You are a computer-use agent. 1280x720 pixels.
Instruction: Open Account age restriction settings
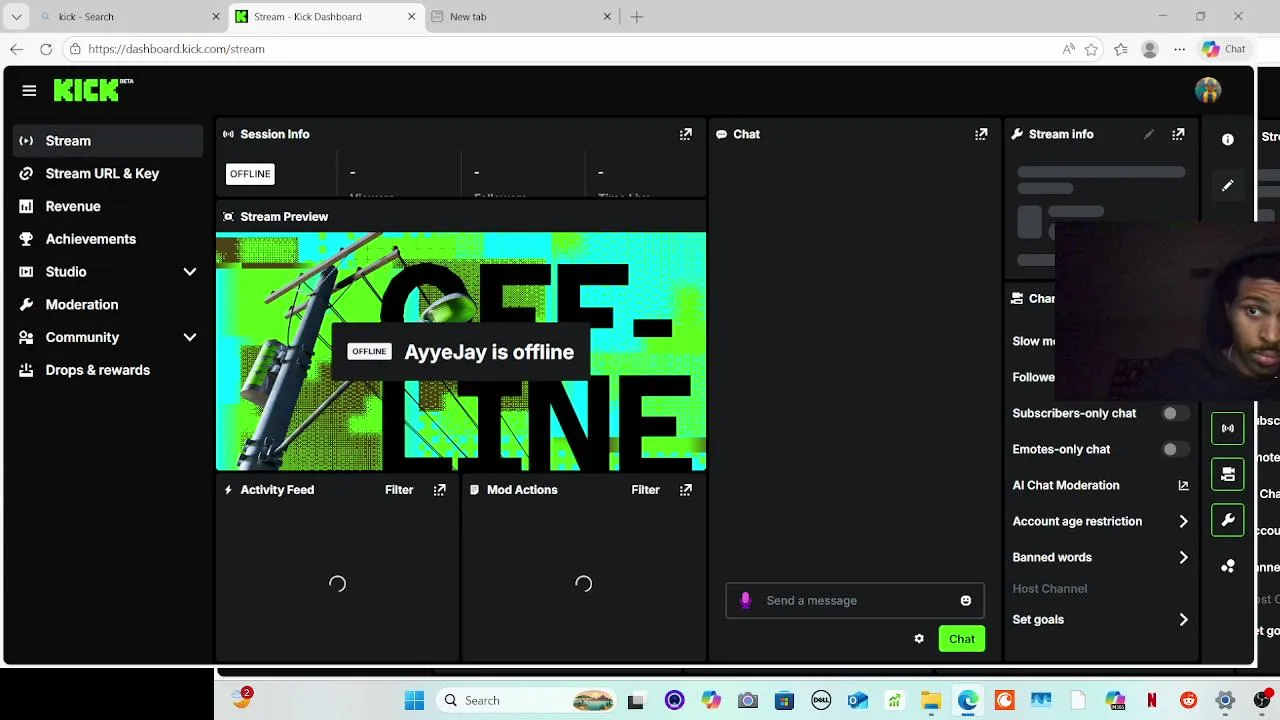click(x=1100, y=521)
